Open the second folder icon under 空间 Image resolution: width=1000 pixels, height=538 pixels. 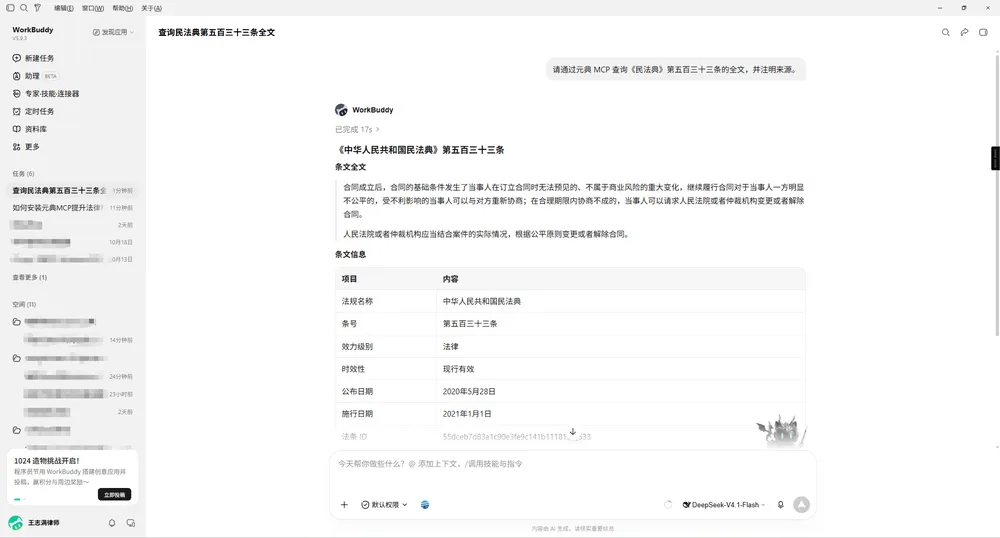[x=17, y=358]
